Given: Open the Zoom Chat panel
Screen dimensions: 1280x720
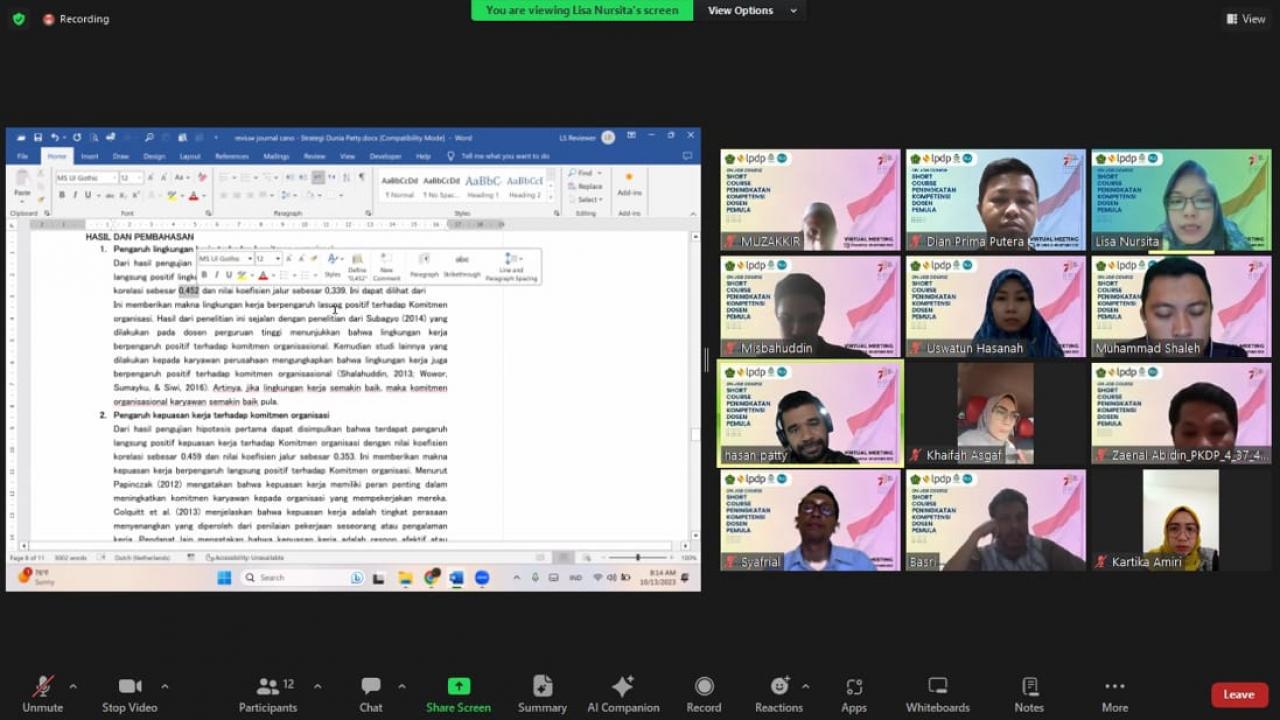Looking at the screenshot, I should point(371,694).
